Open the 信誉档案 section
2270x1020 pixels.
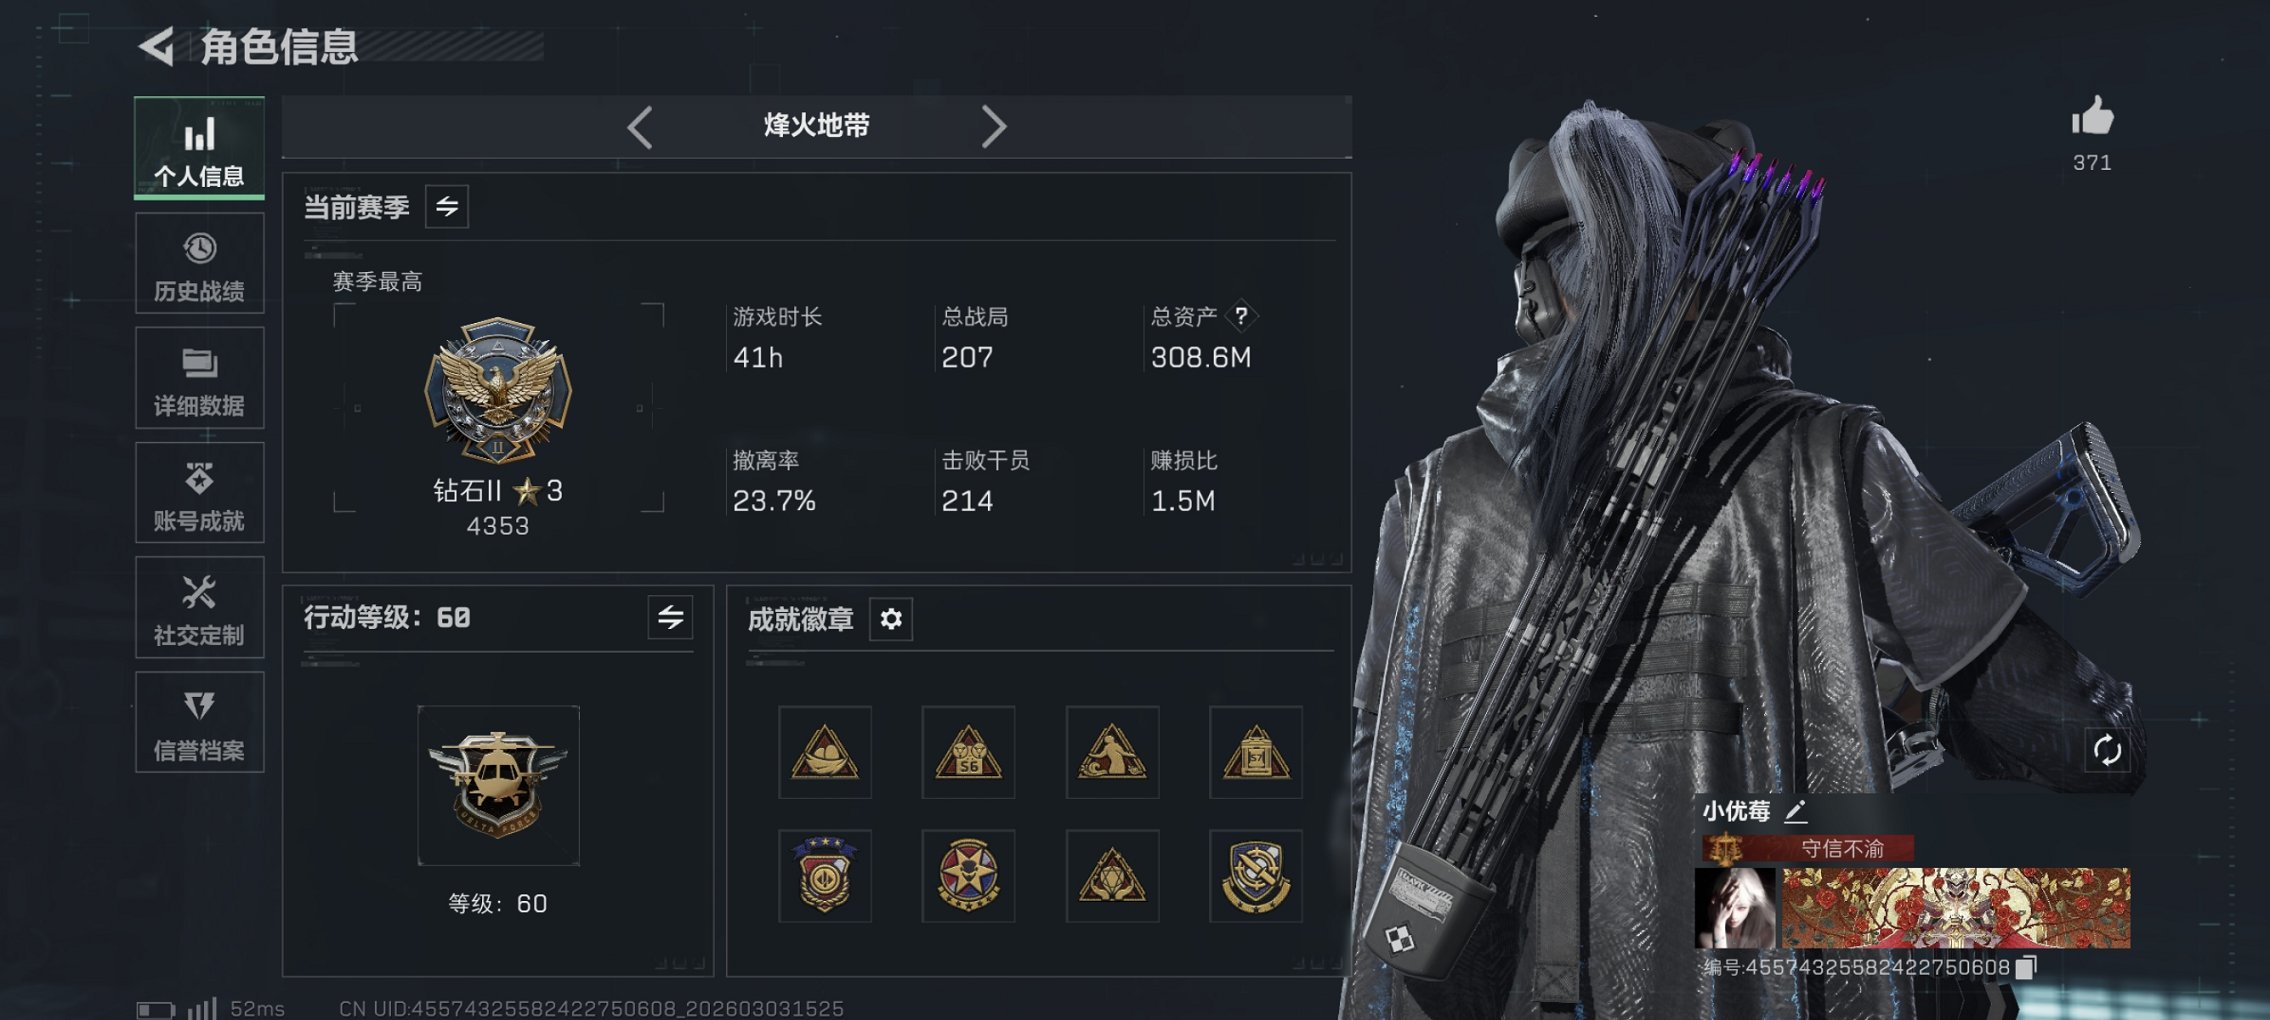(x=199, y=722)
